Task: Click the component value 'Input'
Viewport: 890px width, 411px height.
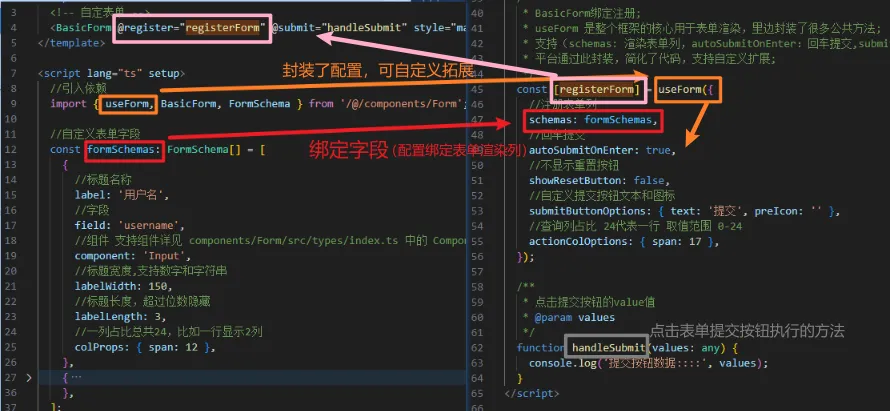Action: (167, 257)
